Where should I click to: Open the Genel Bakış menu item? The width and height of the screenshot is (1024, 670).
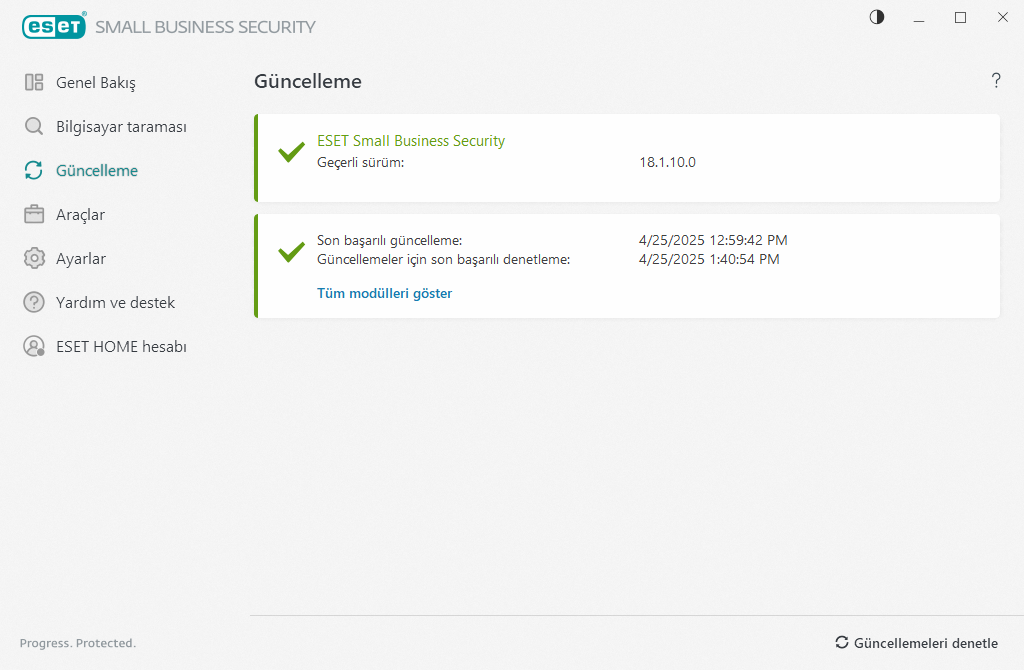(x=96, y=83)
